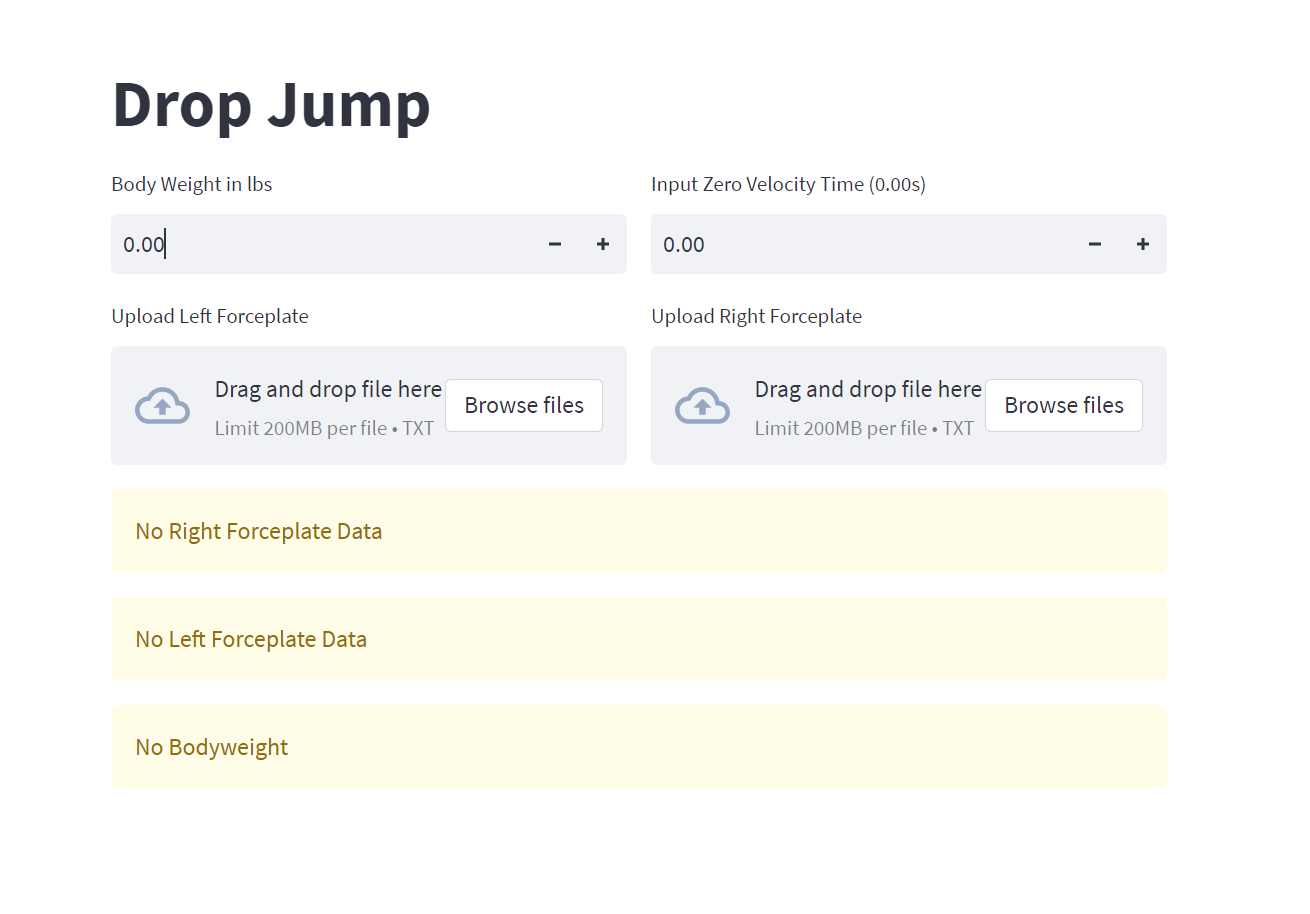Click the cloud upload icon for Right Forceplate
Viewport: 1310px width, 914px height.
point(702,406)
